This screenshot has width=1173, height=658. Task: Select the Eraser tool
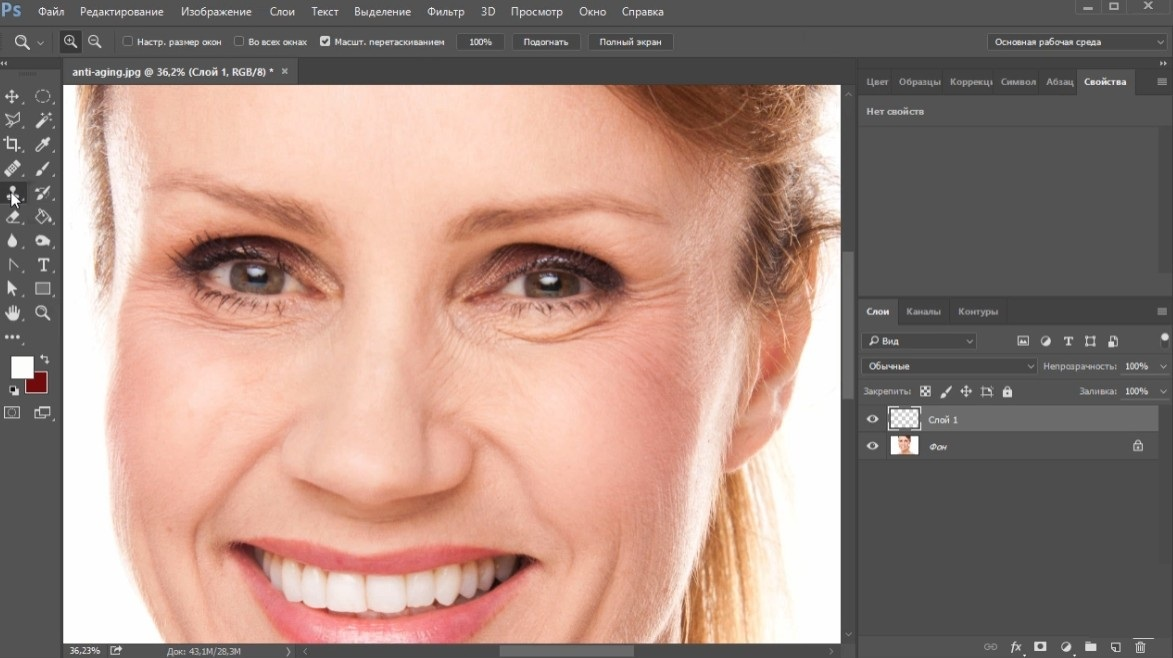(12, 217)
